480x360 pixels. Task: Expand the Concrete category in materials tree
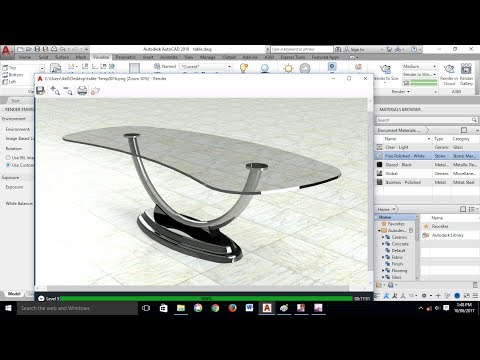click(383, 244)
